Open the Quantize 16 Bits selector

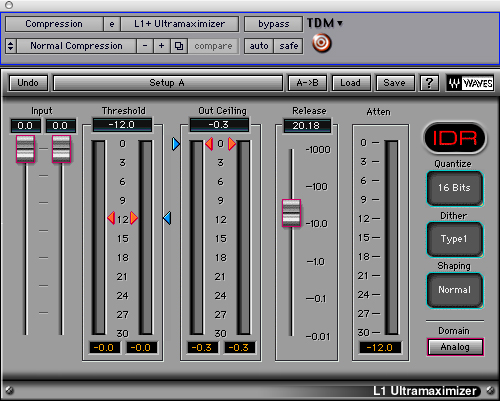pos(455,188)
